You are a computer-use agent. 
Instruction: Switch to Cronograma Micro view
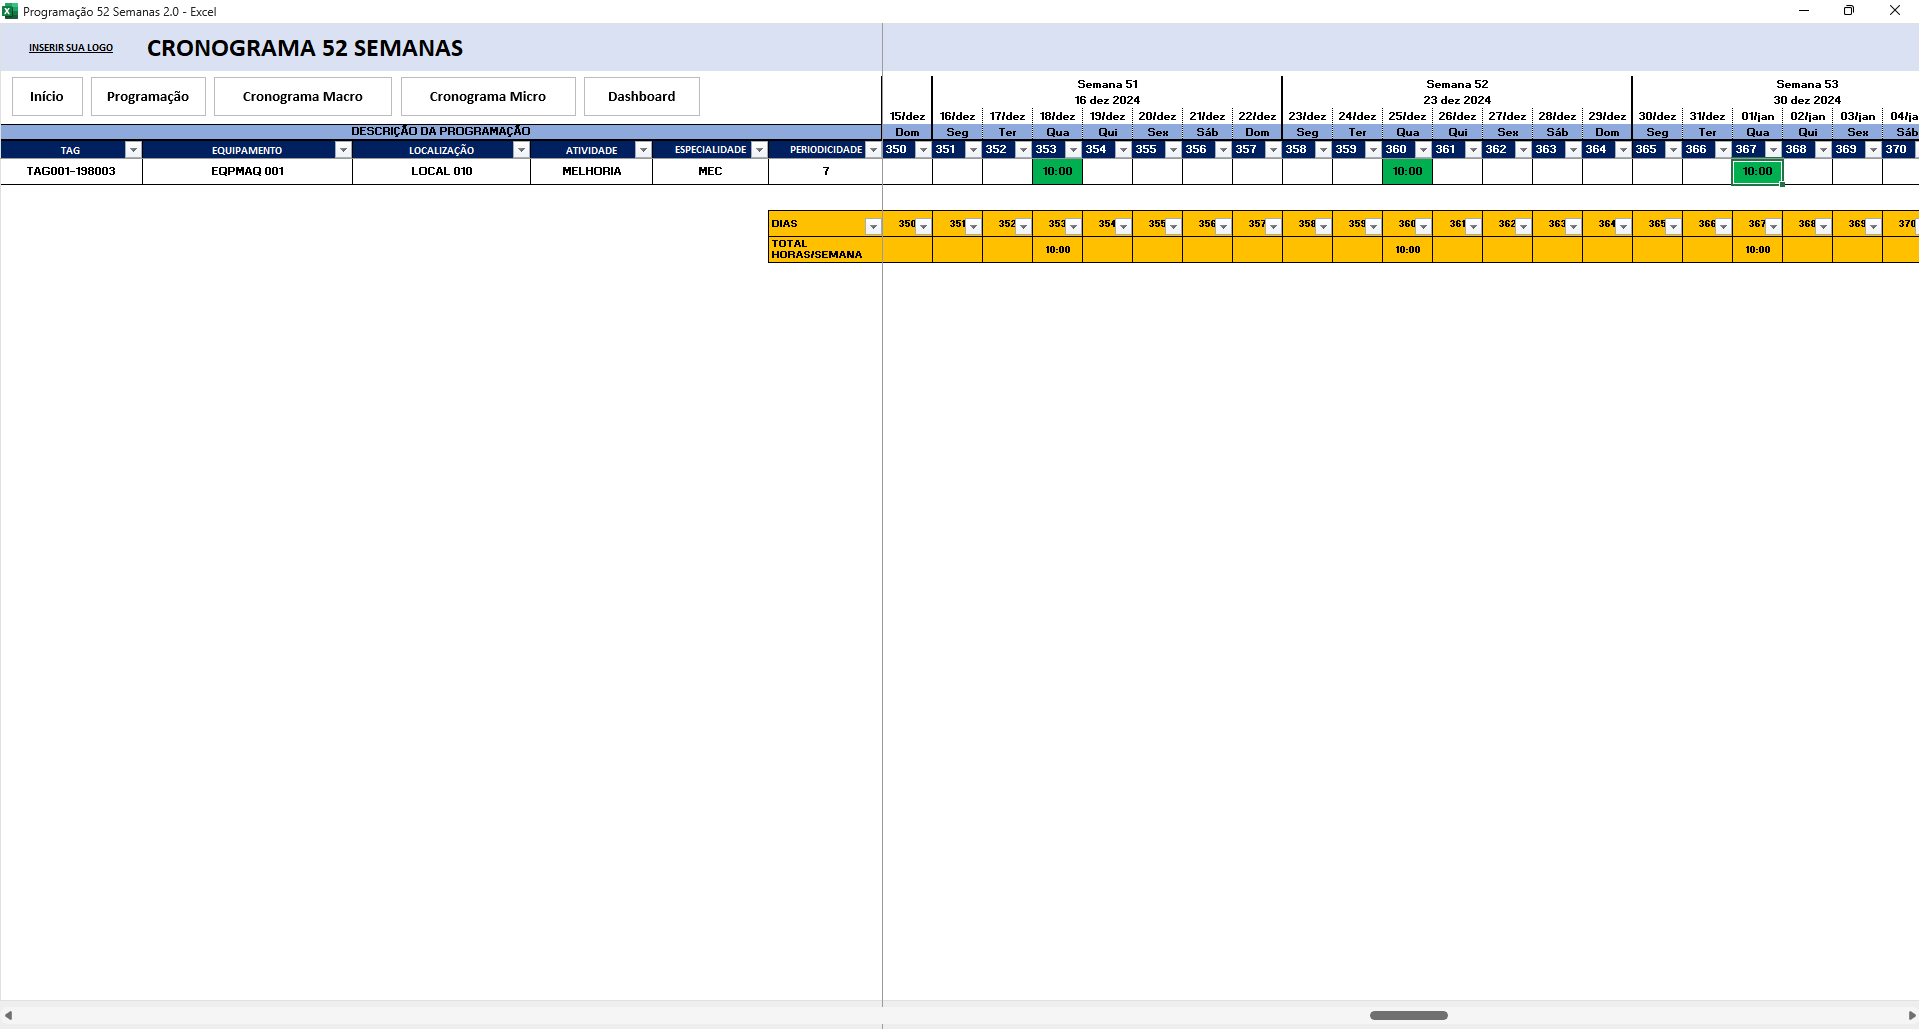coord(488,97)
